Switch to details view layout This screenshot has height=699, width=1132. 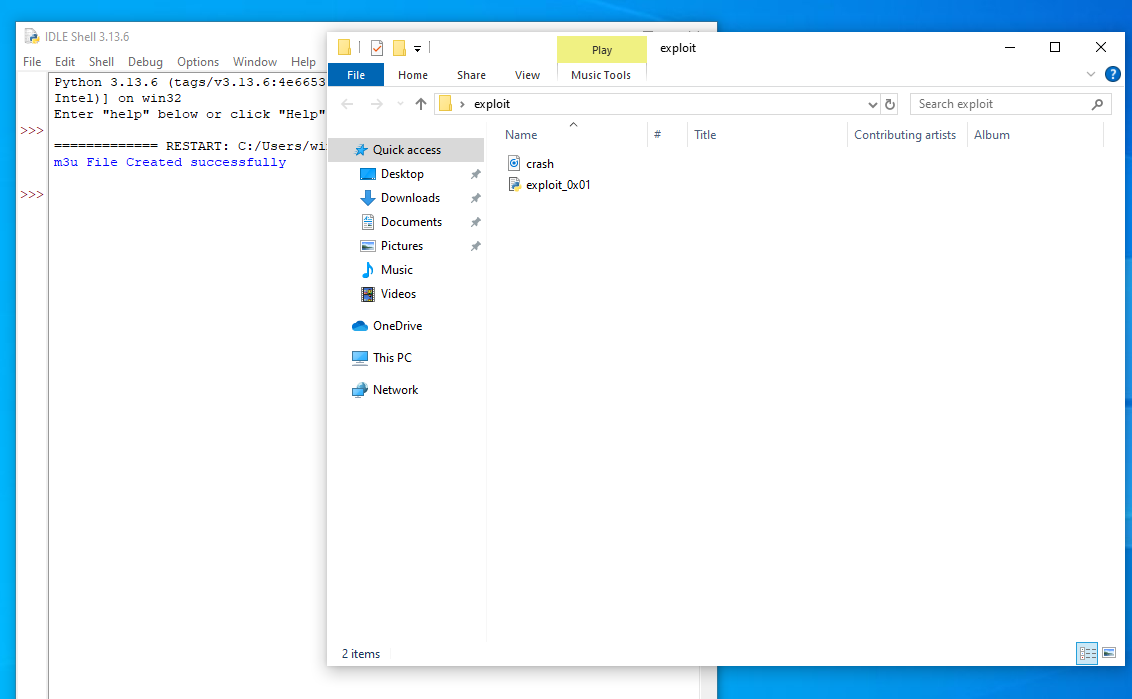click(x=1087, y=654)
